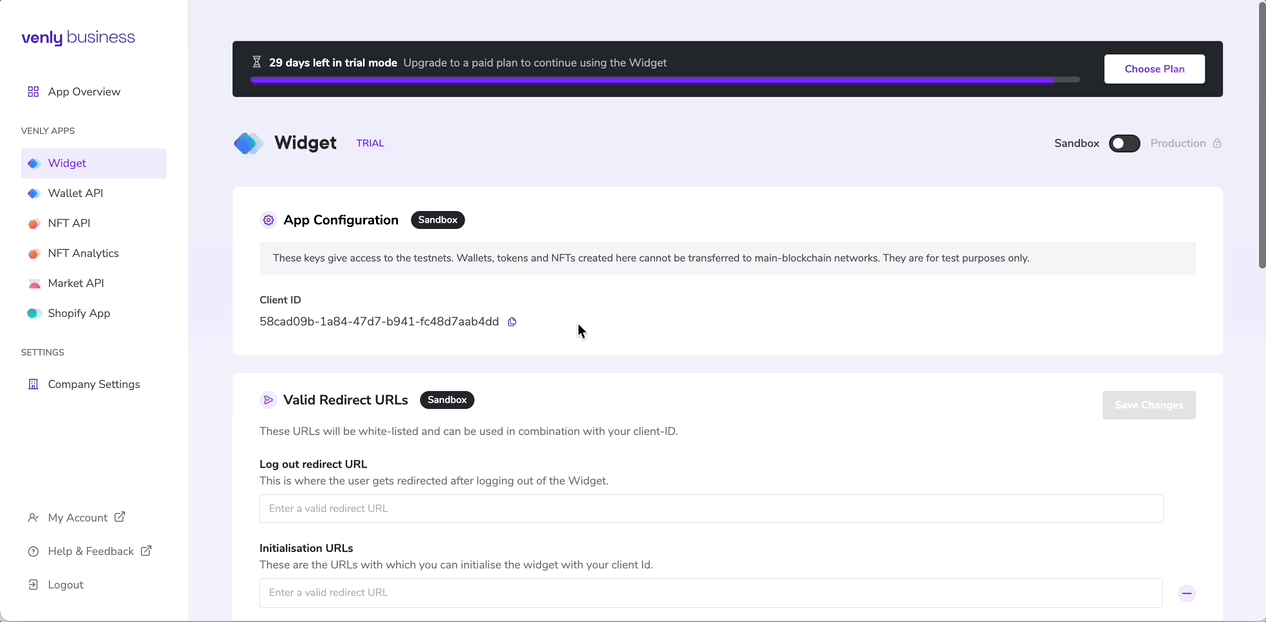Click the Company Settings building icon
Image resolution: width=1266 pixels, height=622 pixels.
tap(33, 384)
